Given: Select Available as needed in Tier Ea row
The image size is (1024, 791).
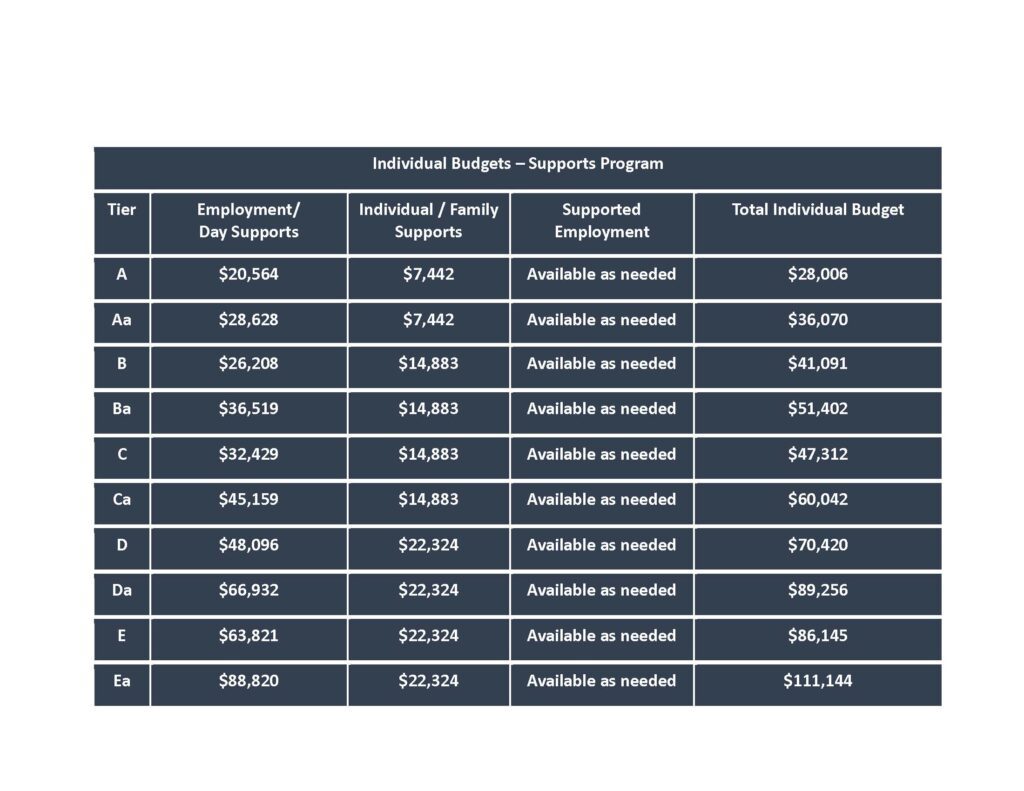Looking at the screenshot, I should 601,681.
